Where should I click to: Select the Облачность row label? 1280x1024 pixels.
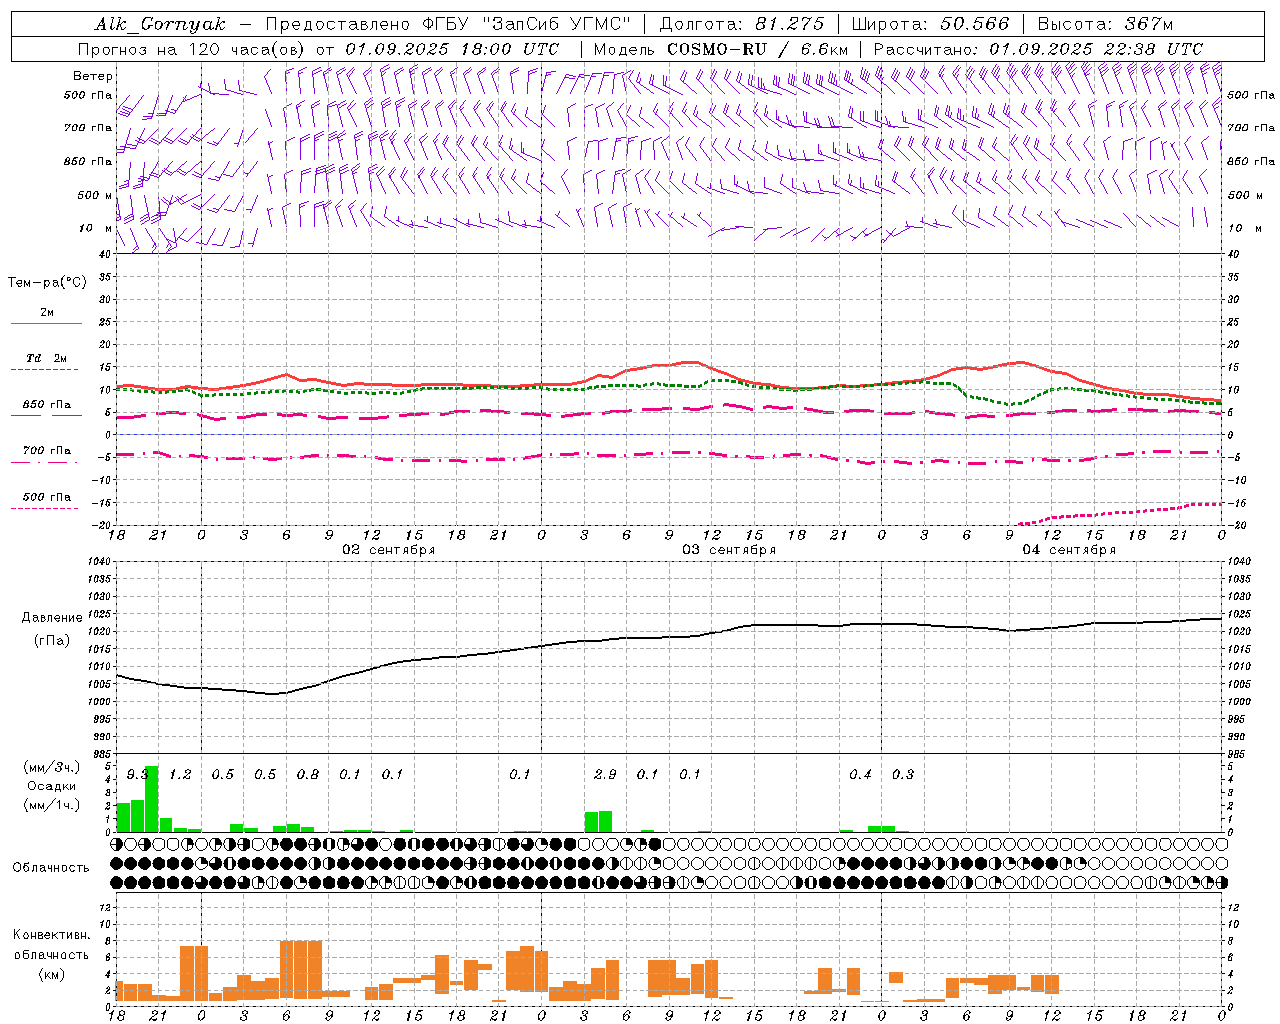[51, 867]
